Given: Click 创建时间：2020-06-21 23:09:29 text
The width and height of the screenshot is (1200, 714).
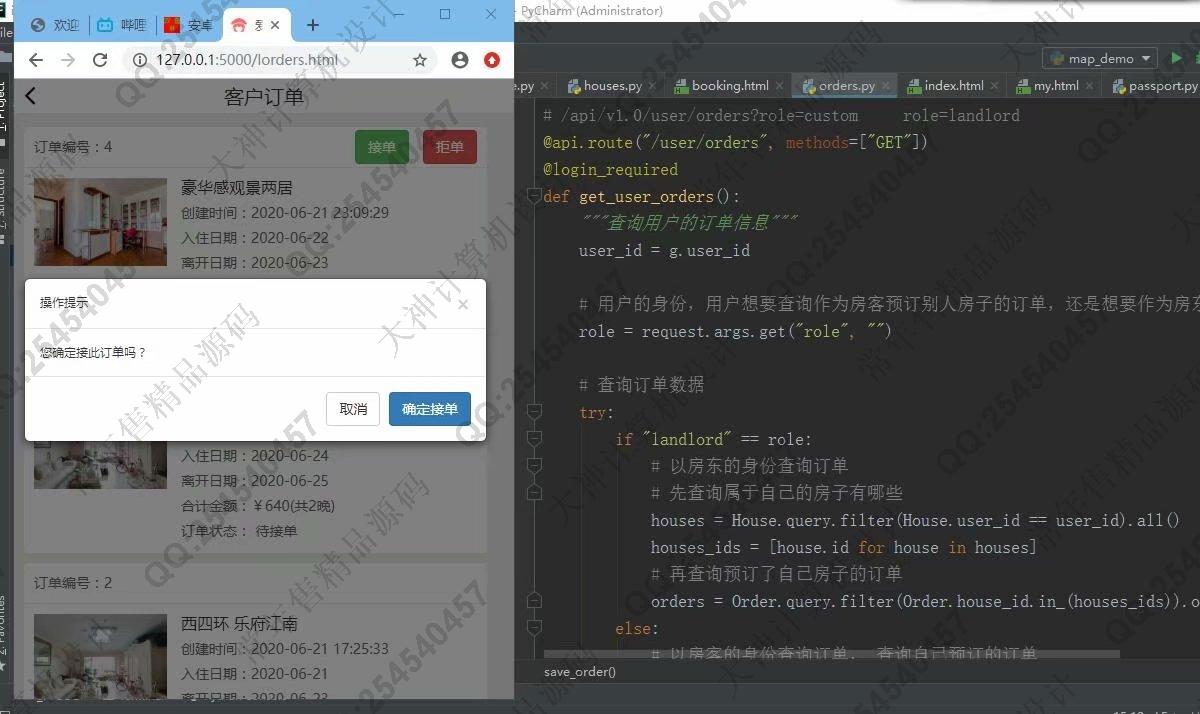Looking at the screenshot, I should coord(285,213).
